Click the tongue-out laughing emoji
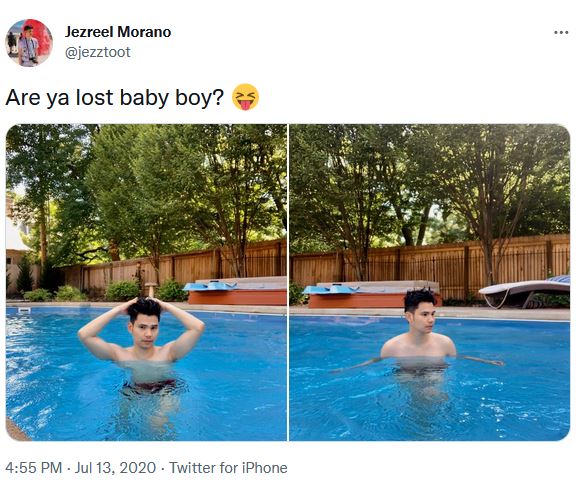576x485 pixels. 245,97
